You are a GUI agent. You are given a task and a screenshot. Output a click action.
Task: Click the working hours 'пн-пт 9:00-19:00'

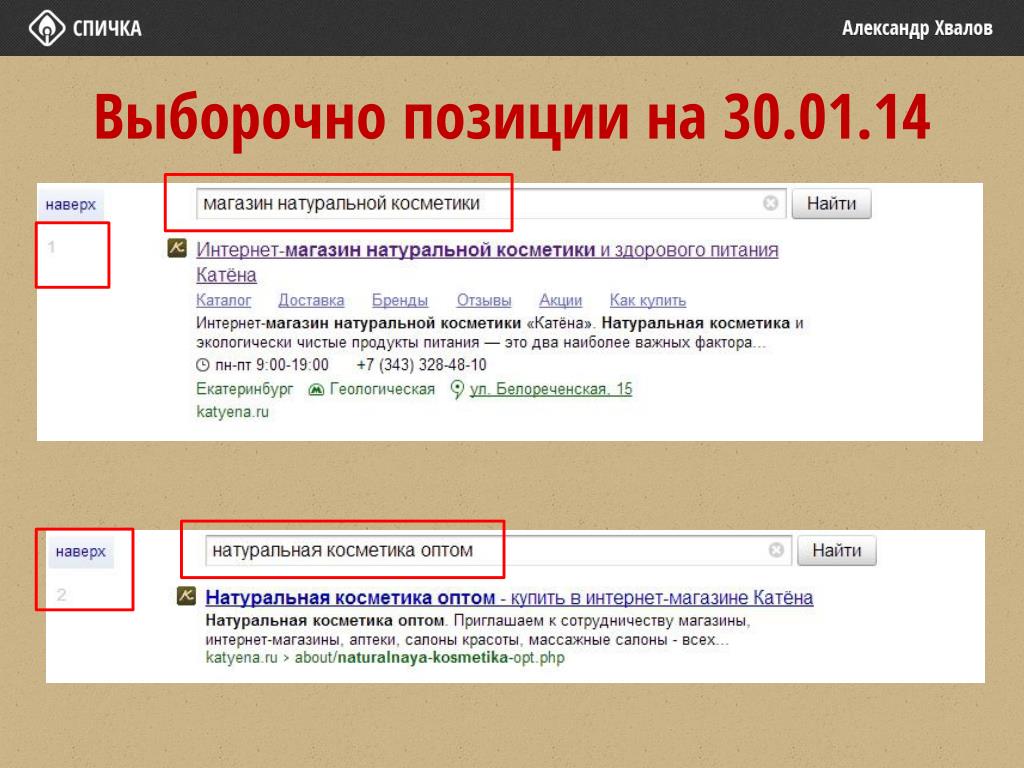click(272, 365)
